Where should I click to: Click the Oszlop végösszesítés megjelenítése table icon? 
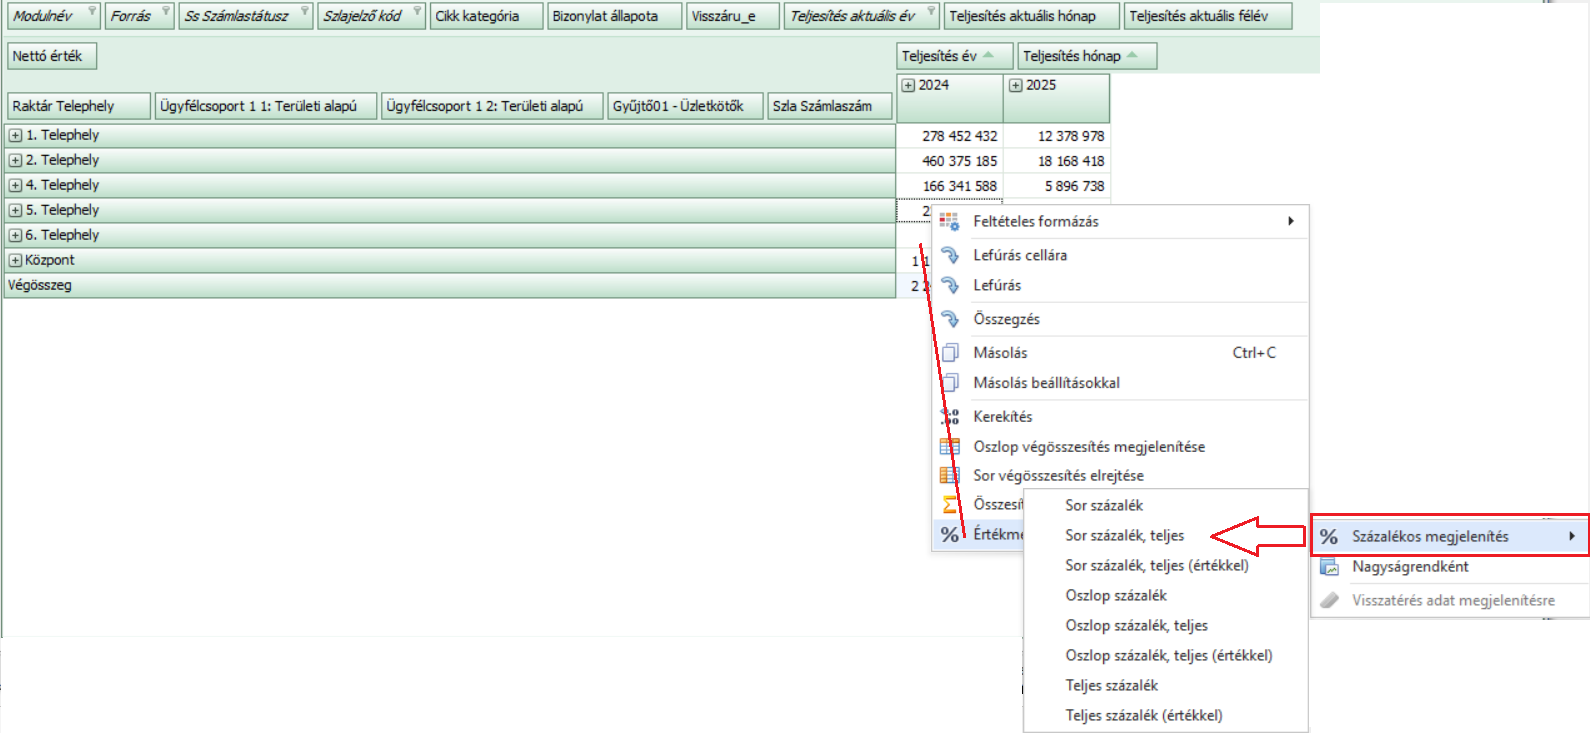pos(949,447)
